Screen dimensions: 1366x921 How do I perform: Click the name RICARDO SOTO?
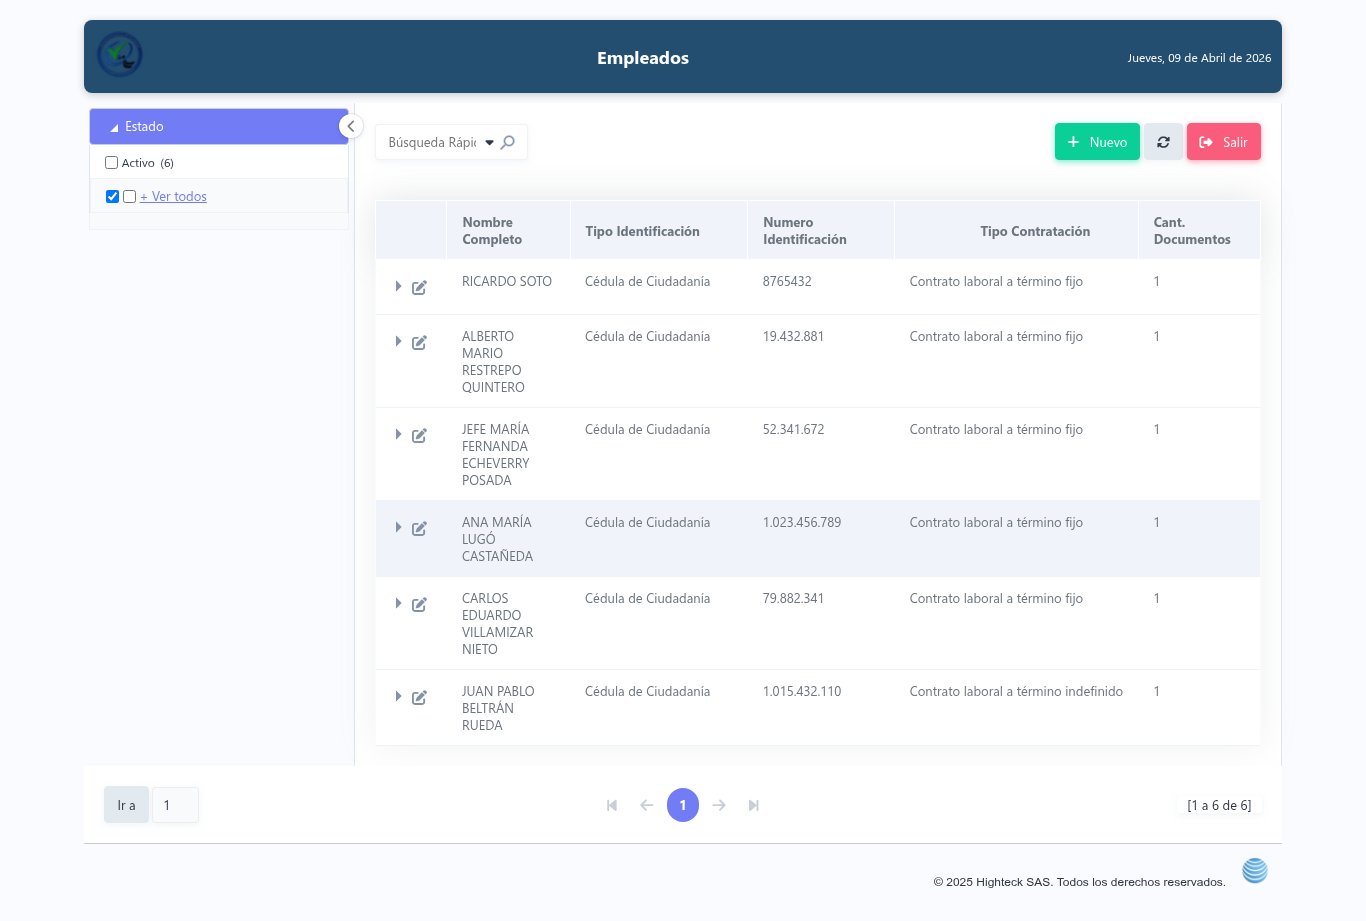pyautogui.click(x=507, y=282)
